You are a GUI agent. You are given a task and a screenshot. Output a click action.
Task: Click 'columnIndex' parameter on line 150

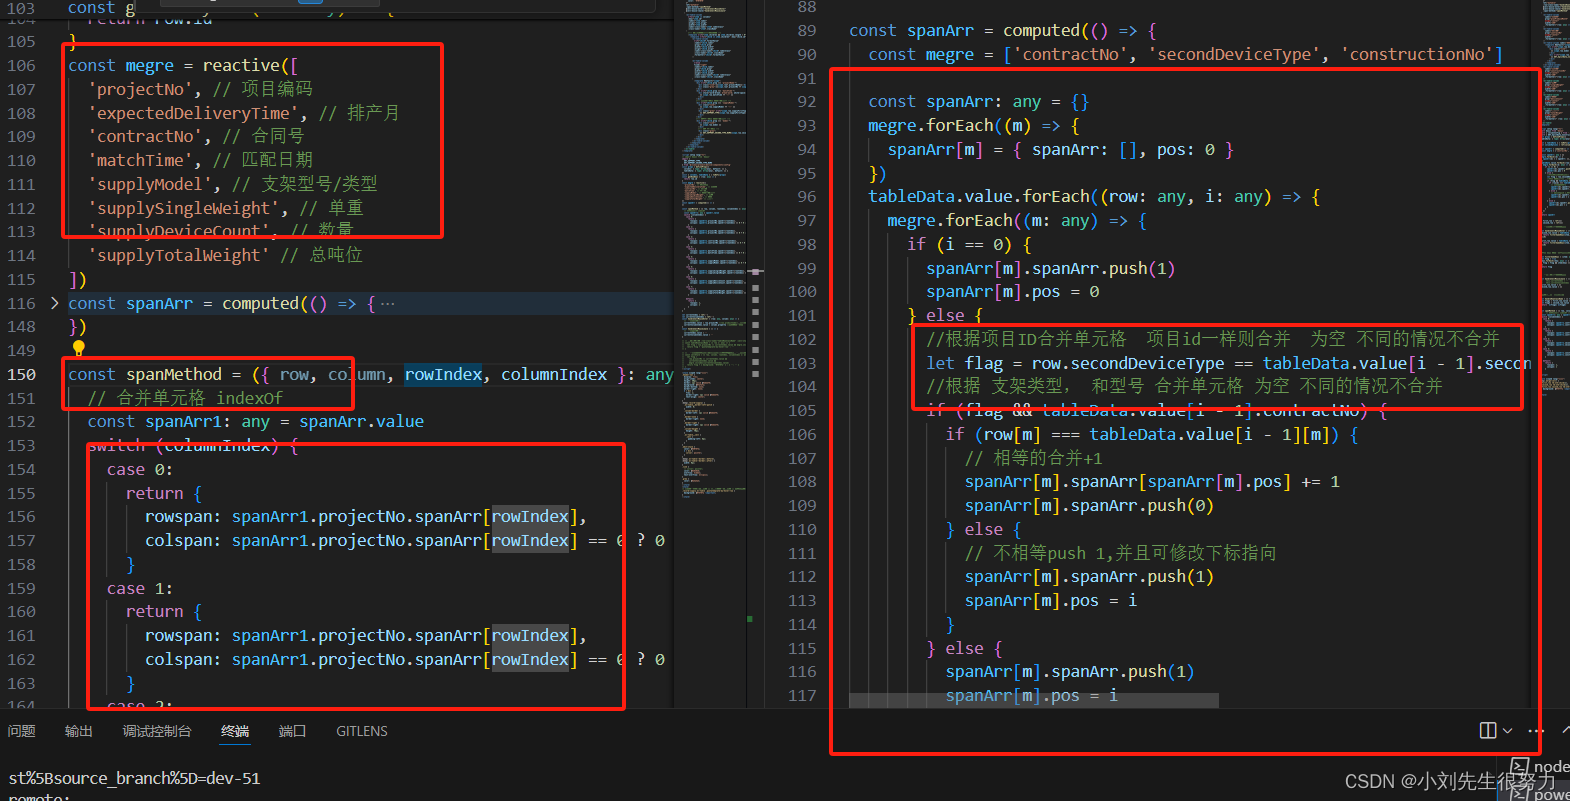pos(554,374)
